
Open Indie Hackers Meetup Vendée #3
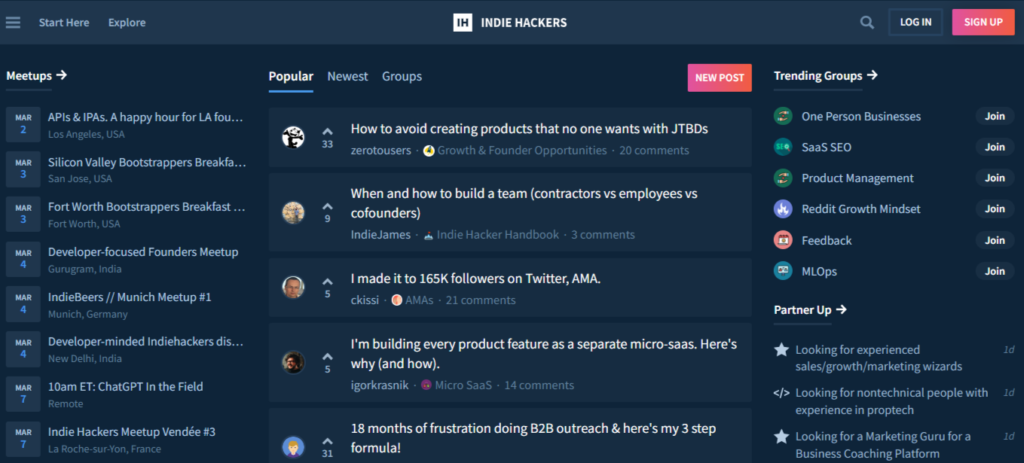(x=132, y=432)
